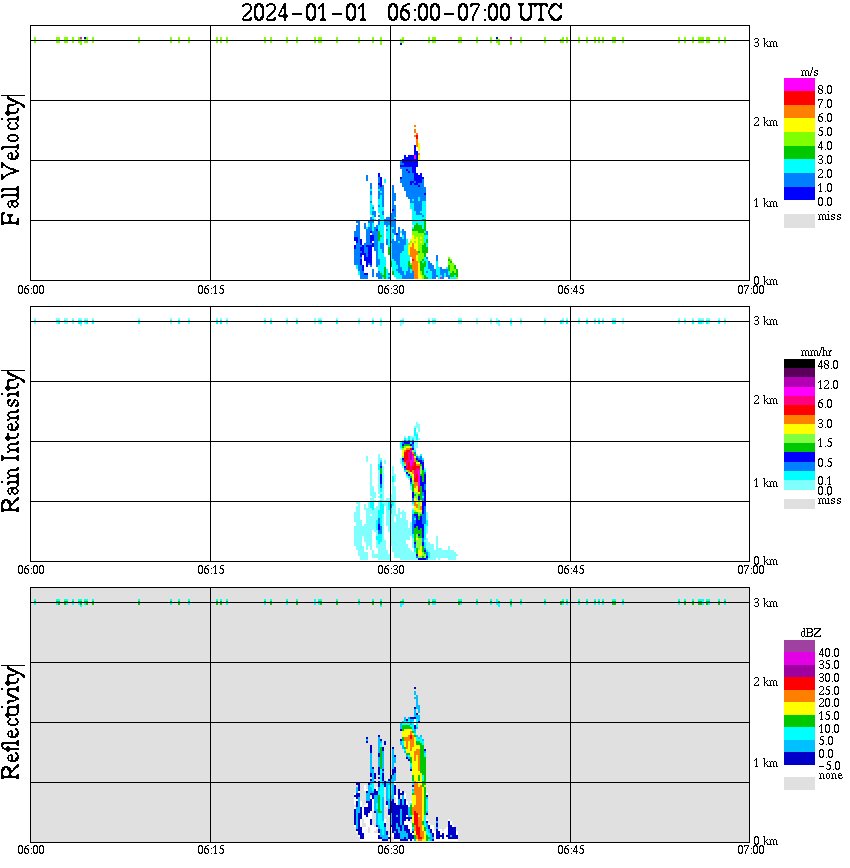
Task: Click the '3 km' height label on the Reflectivity plot
Action: click(765, 603)
